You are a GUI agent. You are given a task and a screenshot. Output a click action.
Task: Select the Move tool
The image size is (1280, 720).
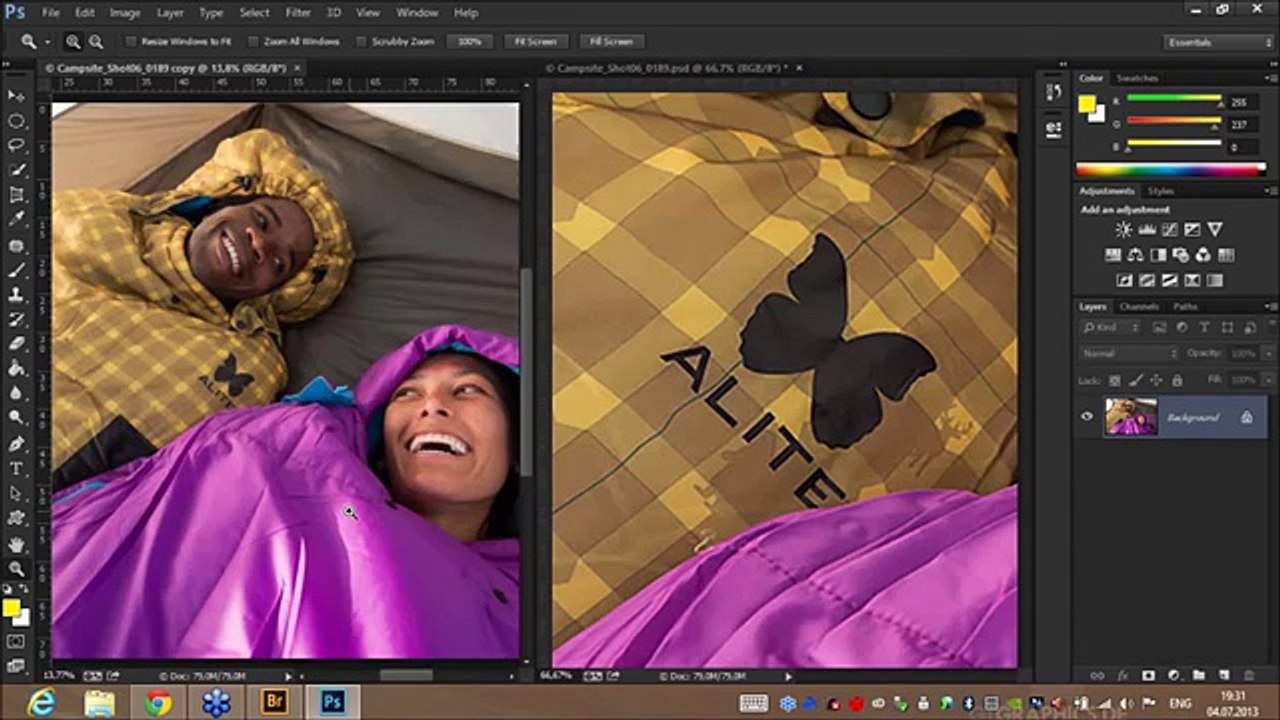coord(16,96)
